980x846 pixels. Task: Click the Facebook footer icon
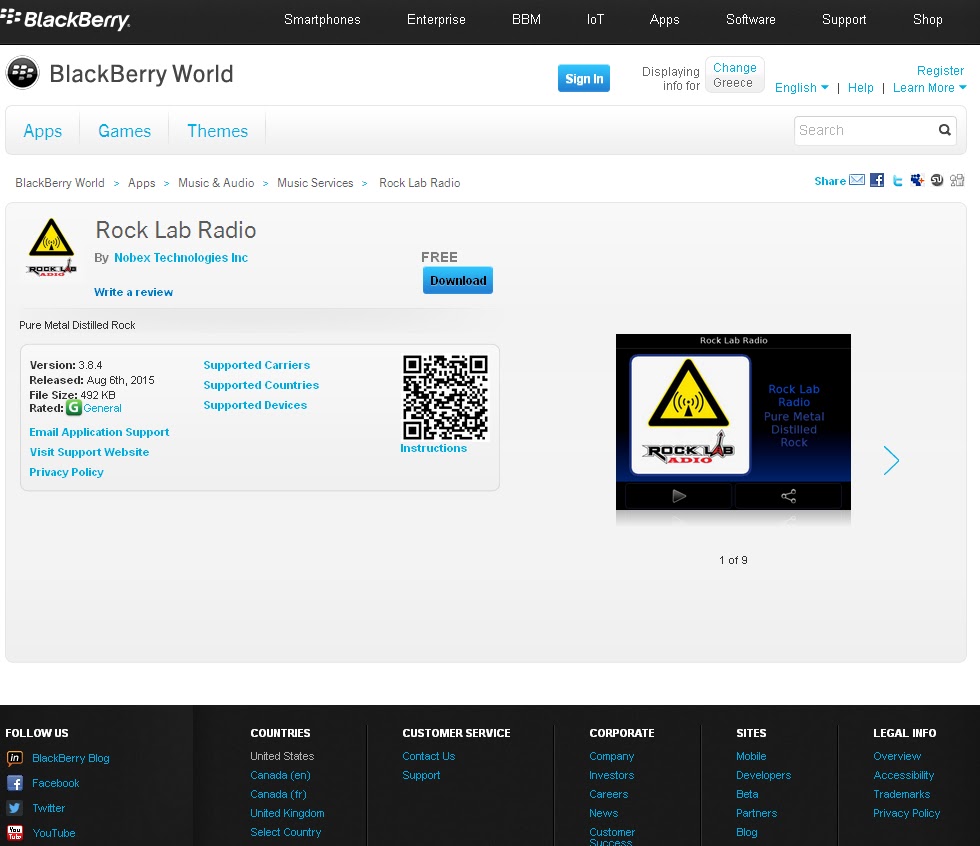click(x=14, y=783)
